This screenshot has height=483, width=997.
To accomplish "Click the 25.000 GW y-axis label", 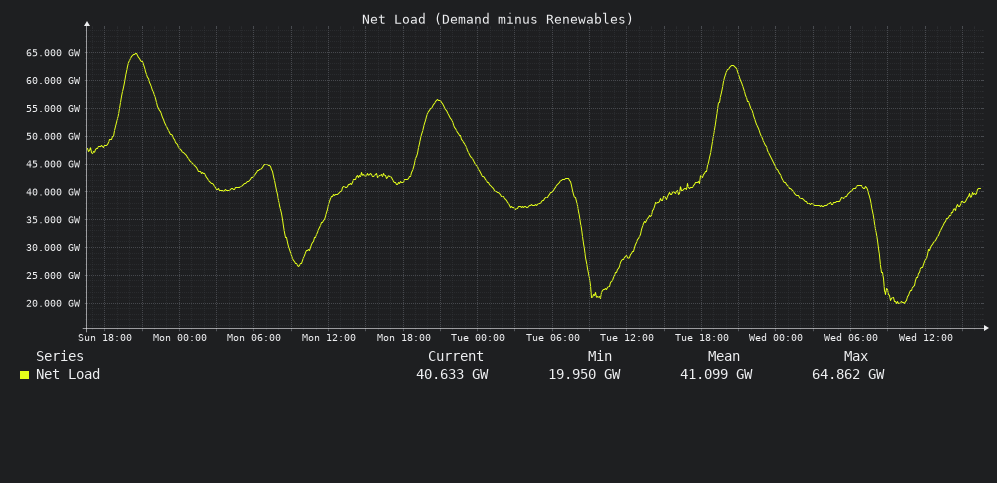I will [53, 276].
